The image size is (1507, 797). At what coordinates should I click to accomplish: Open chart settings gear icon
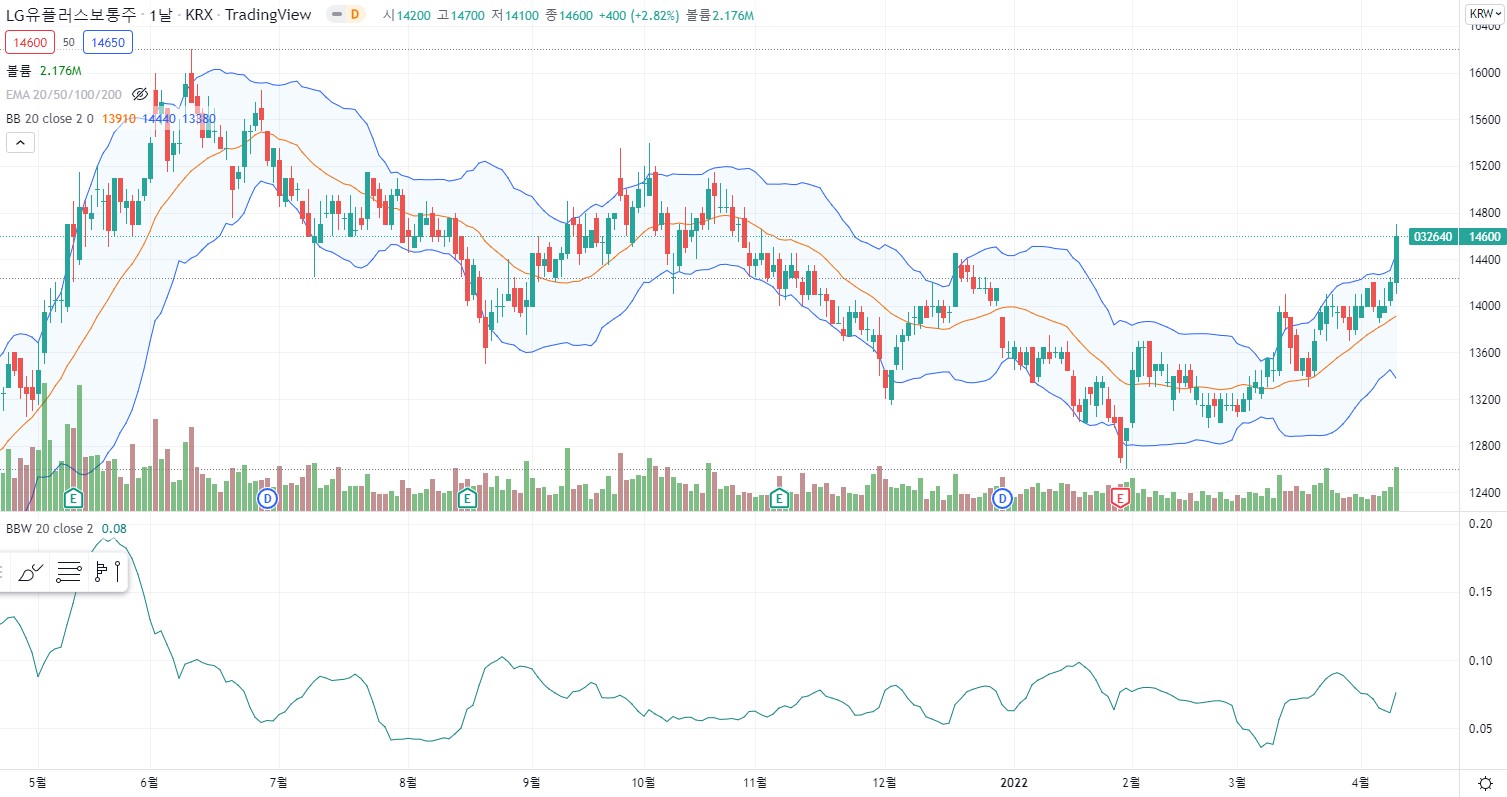(x=1485, y=782)
